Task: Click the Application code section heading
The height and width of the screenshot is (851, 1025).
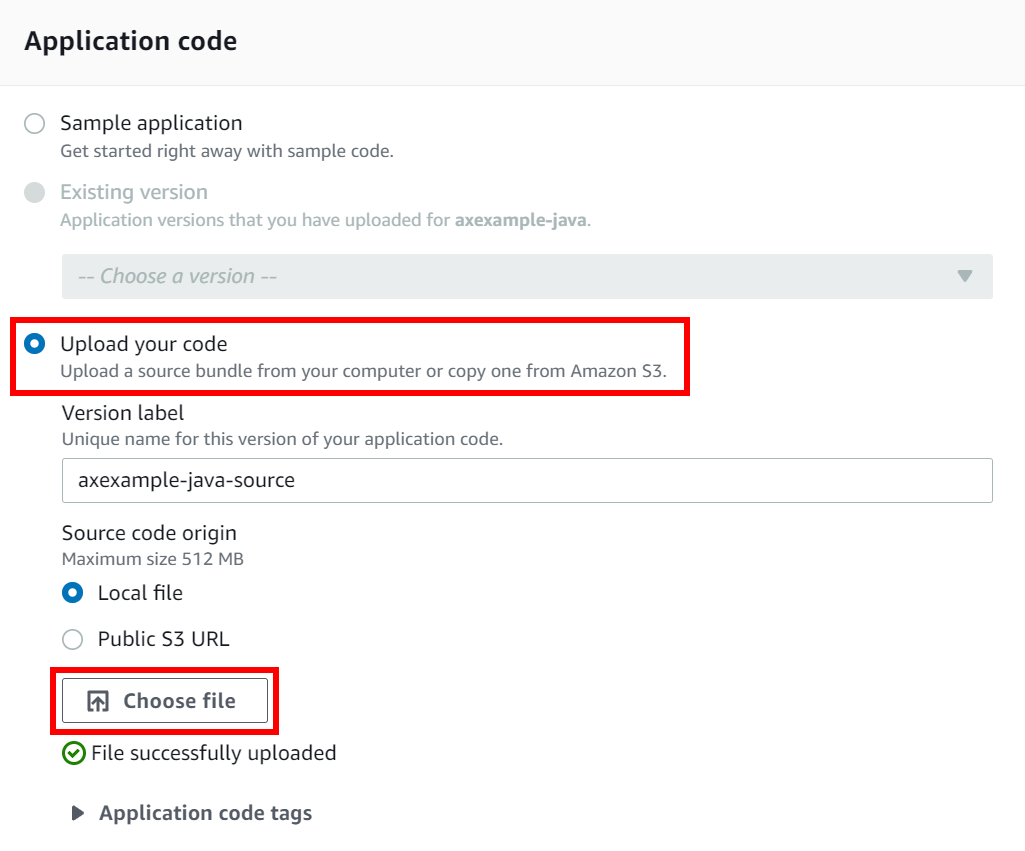Action: 128,41
